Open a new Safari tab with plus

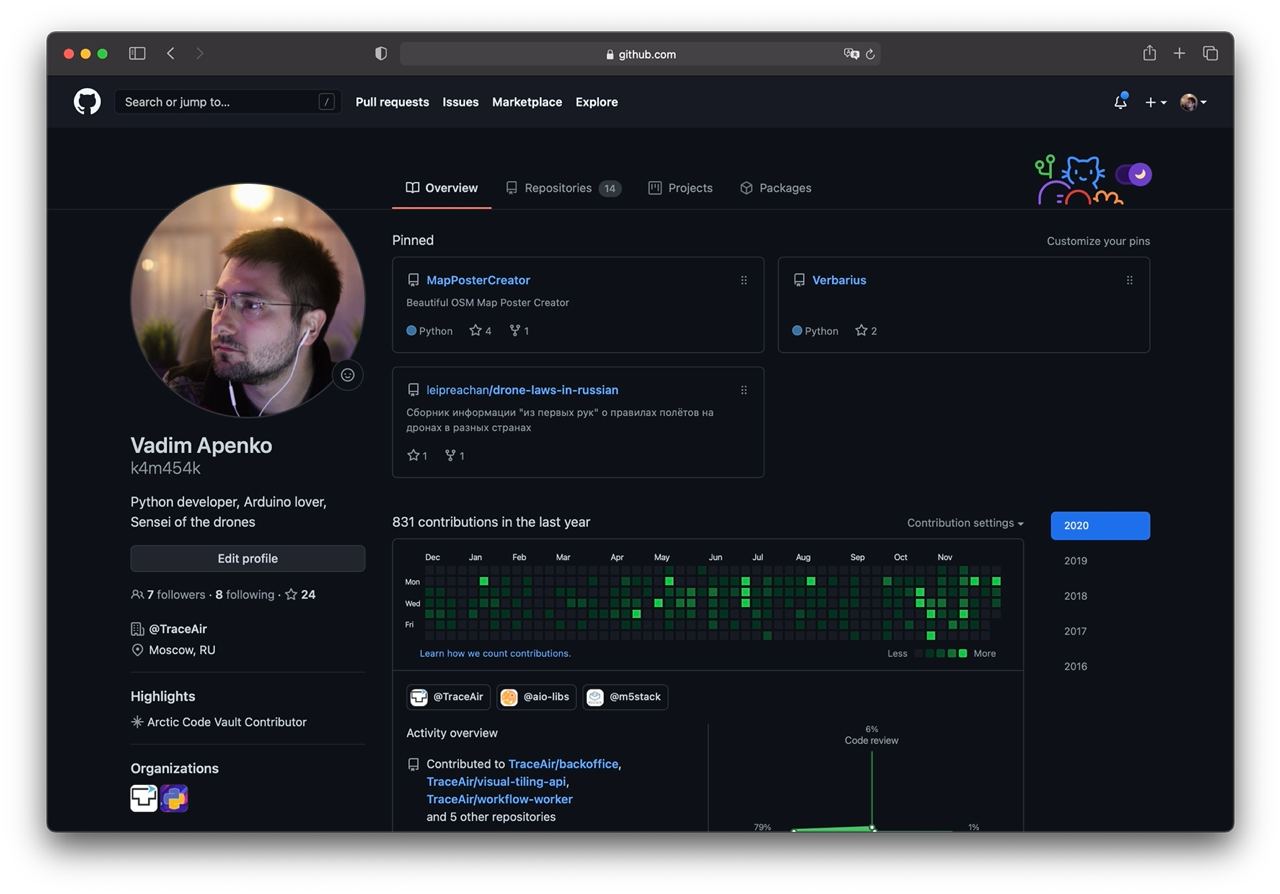1180,54
